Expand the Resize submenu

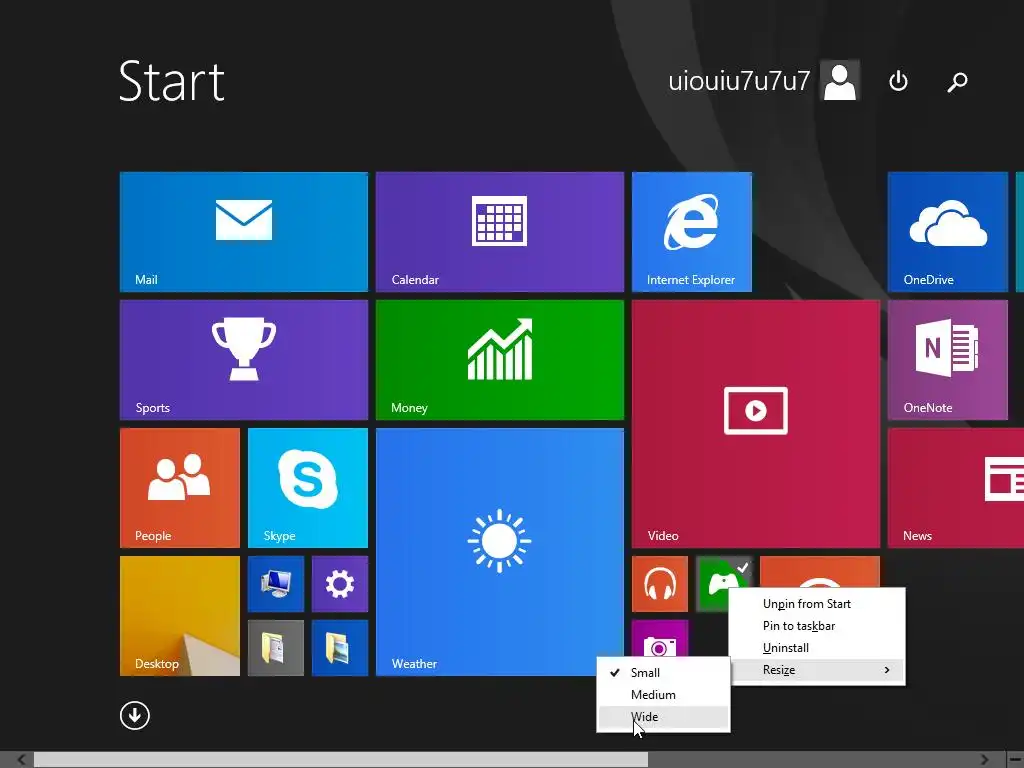817,670
